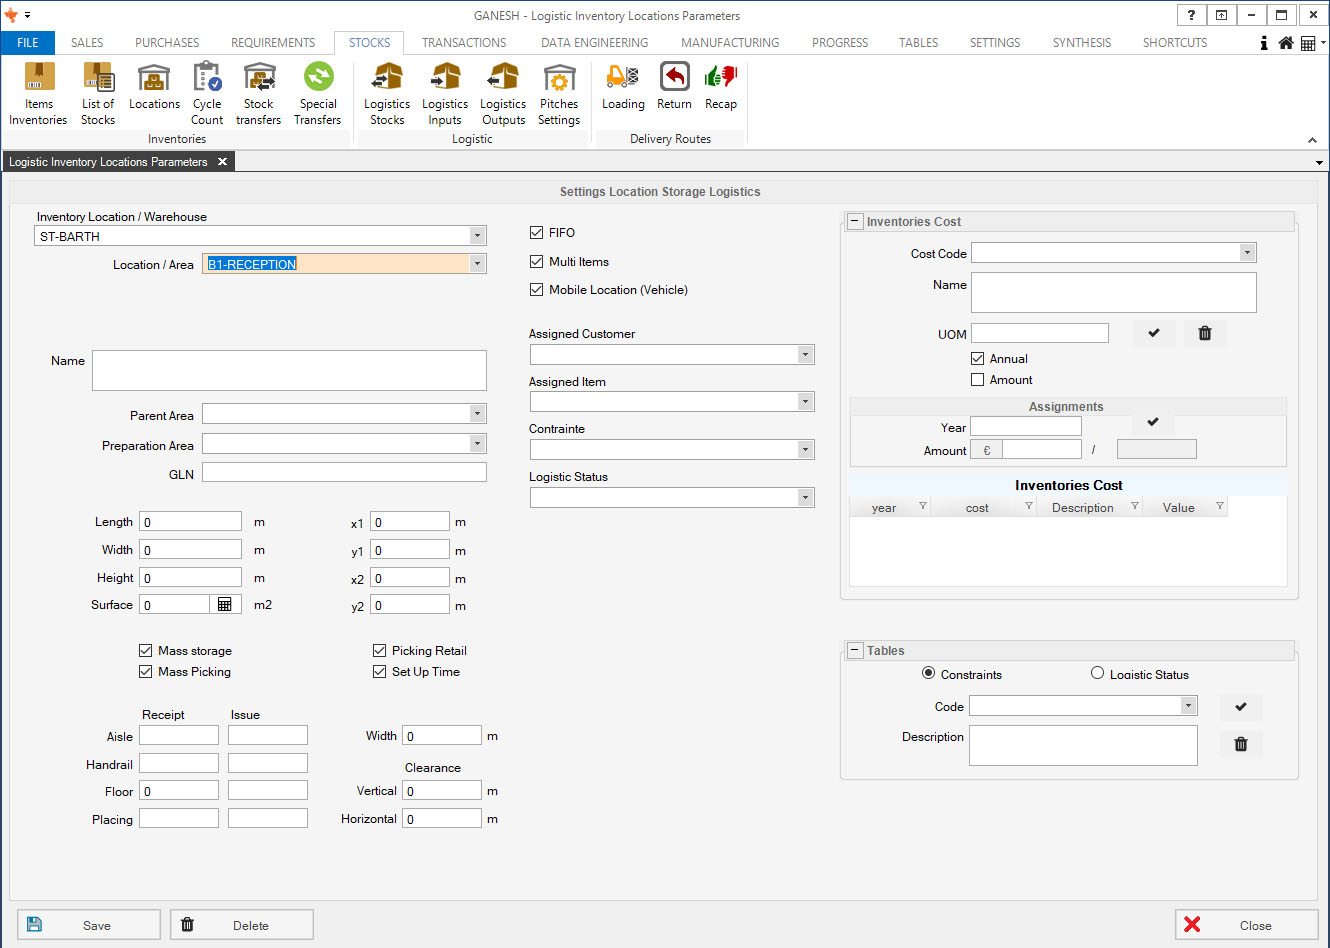Click the trash icon beside UOM

pos(1205,333)
